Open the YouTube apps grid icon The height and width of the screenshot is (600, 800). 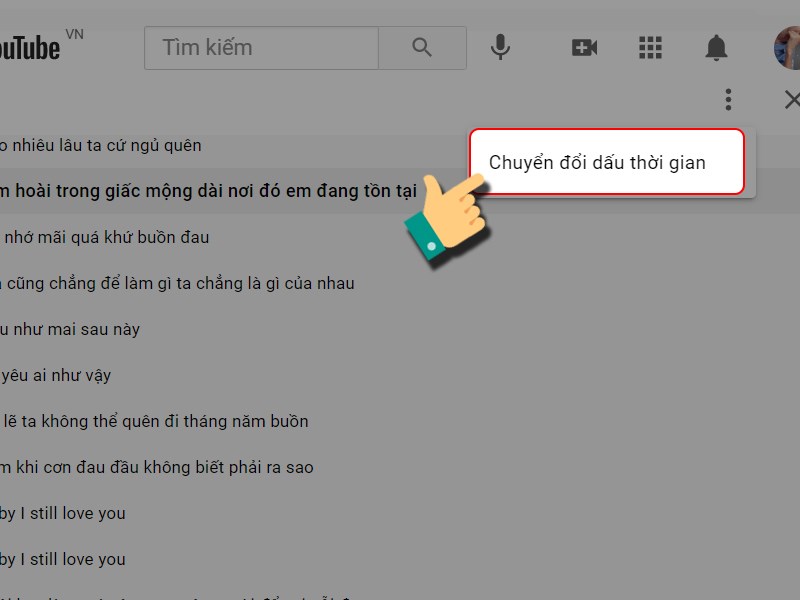click(650, 47)
